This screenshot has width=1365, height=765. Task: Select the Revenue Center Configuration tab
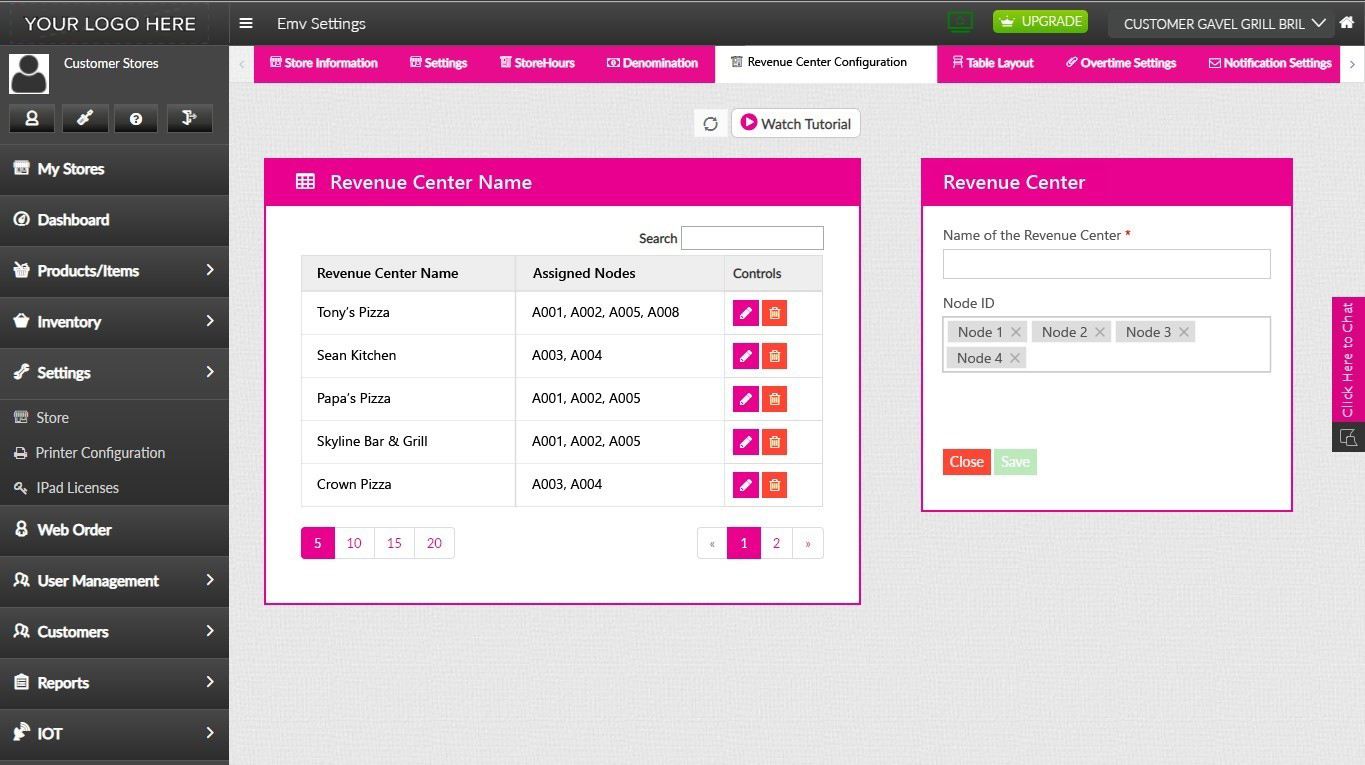point(826,63)
